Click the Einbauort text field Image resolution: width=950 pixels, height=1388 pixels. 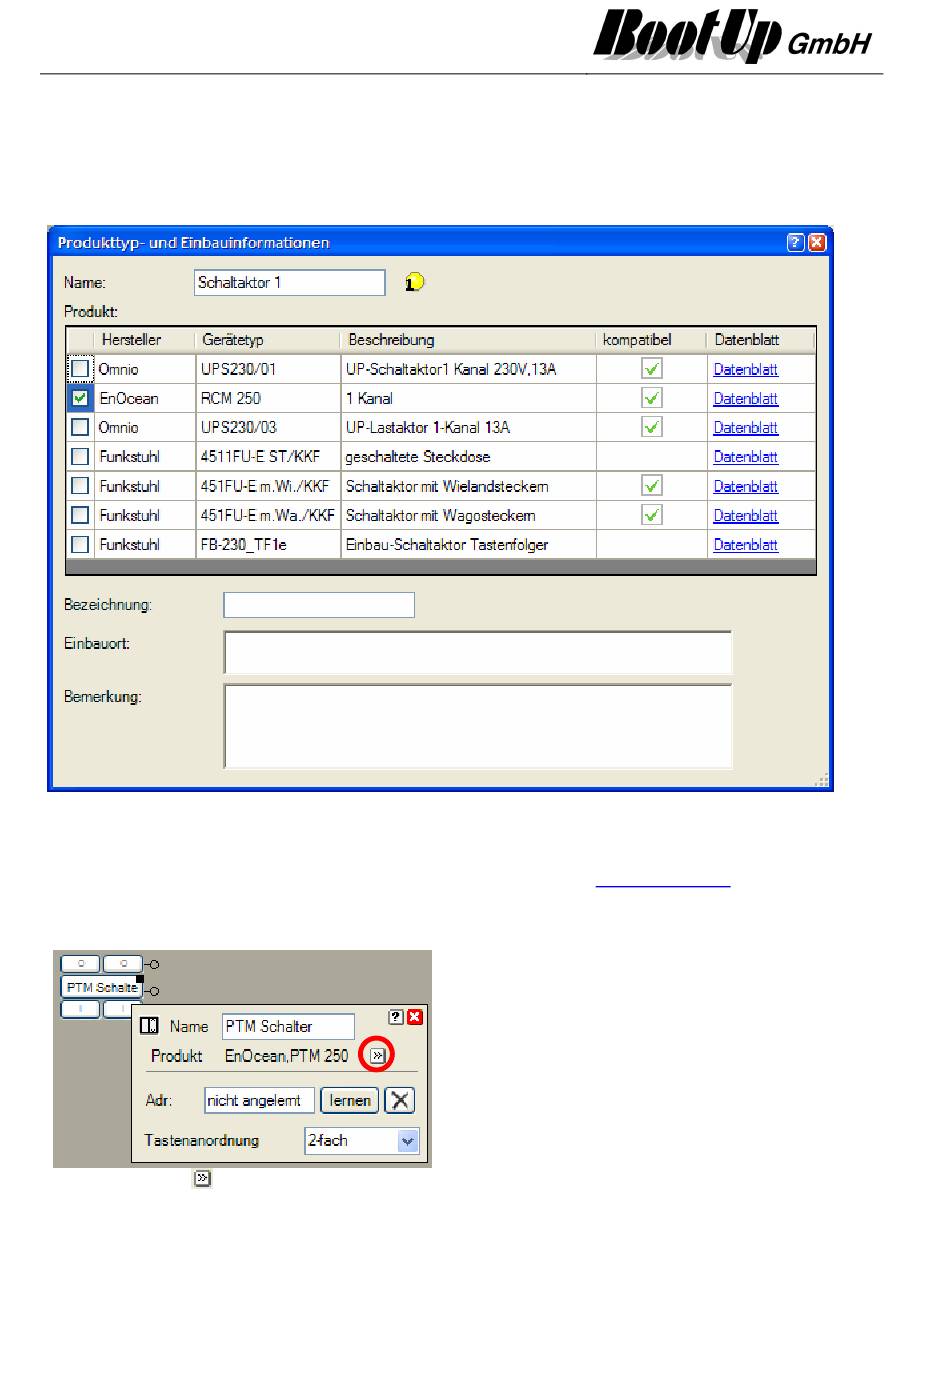click(478, 652)
